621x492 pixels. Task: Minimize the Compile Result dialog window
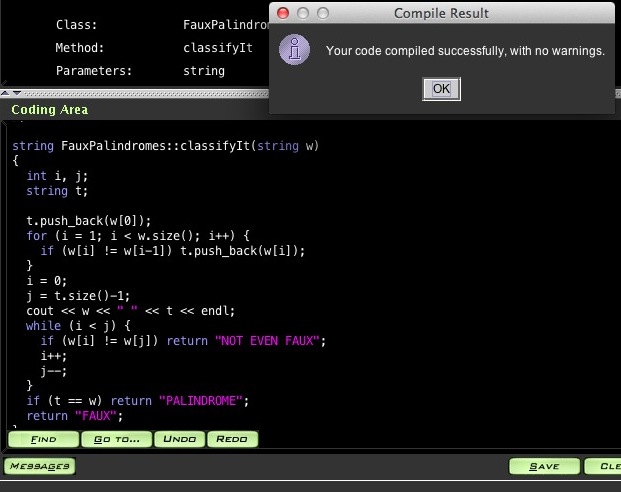click(303, 13)
